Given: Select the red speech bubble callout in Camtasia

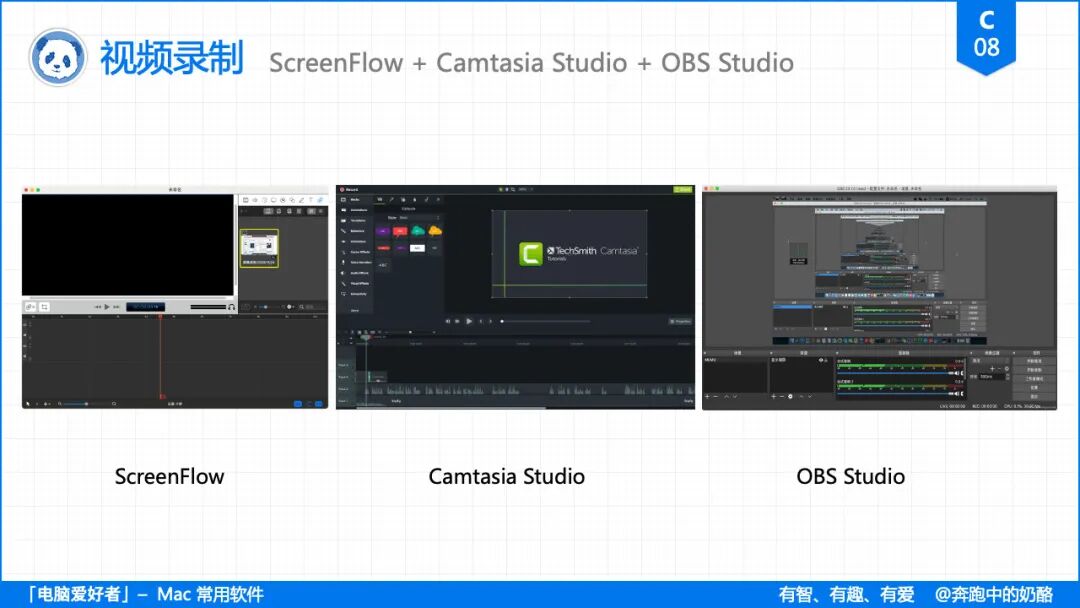Looking at the screenshot, I should (x=400, y=232).
